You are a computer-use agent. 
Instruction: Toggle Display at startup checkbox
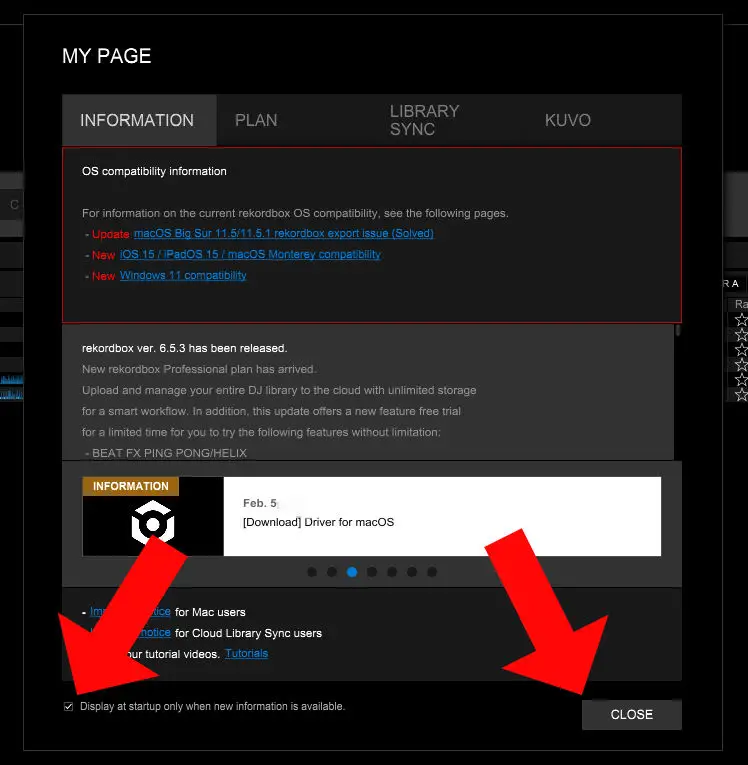pos(68,706)
